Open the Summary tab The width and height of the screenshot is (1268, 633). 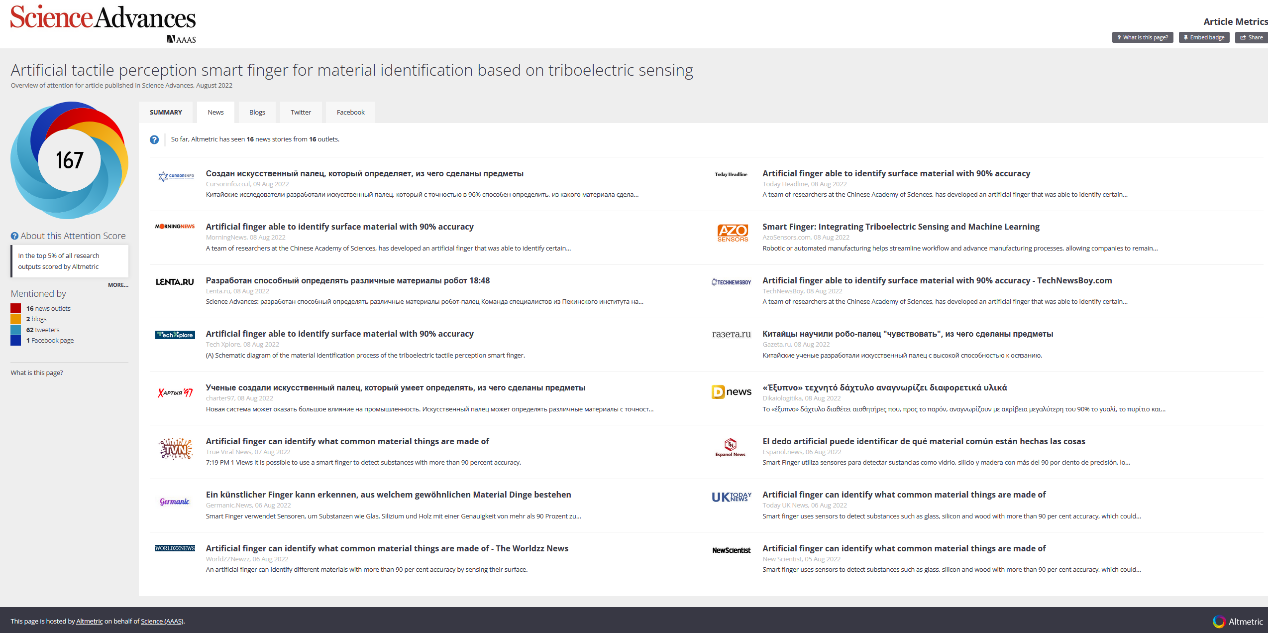[x=166, y=113]
